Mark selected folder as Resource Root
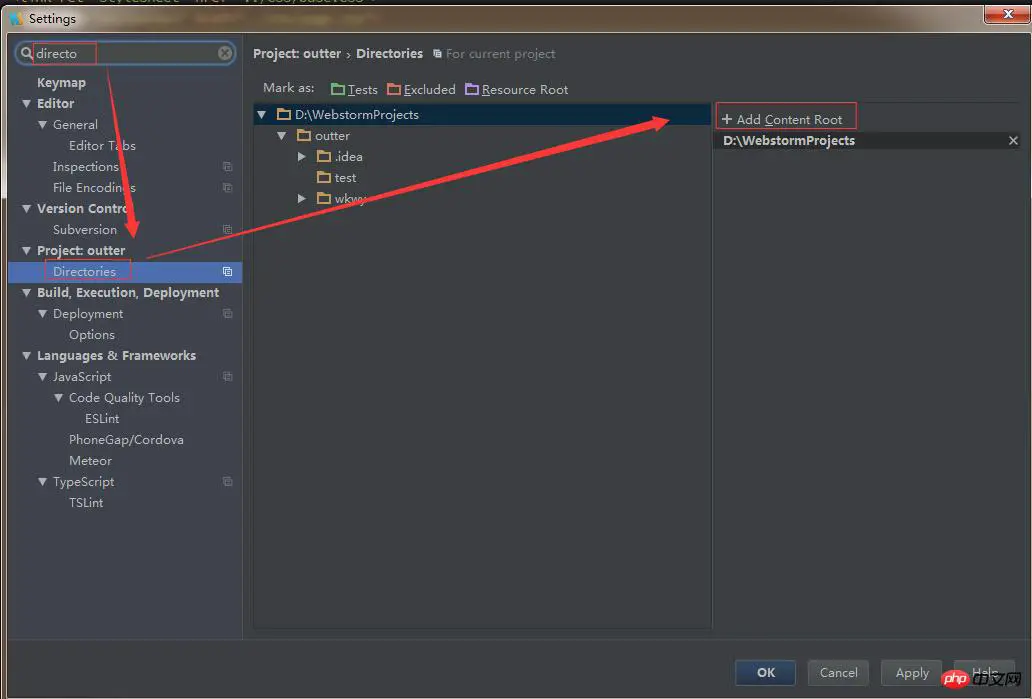The width and height of the screenshot is (1032, 699). click(x=517, y=89)
